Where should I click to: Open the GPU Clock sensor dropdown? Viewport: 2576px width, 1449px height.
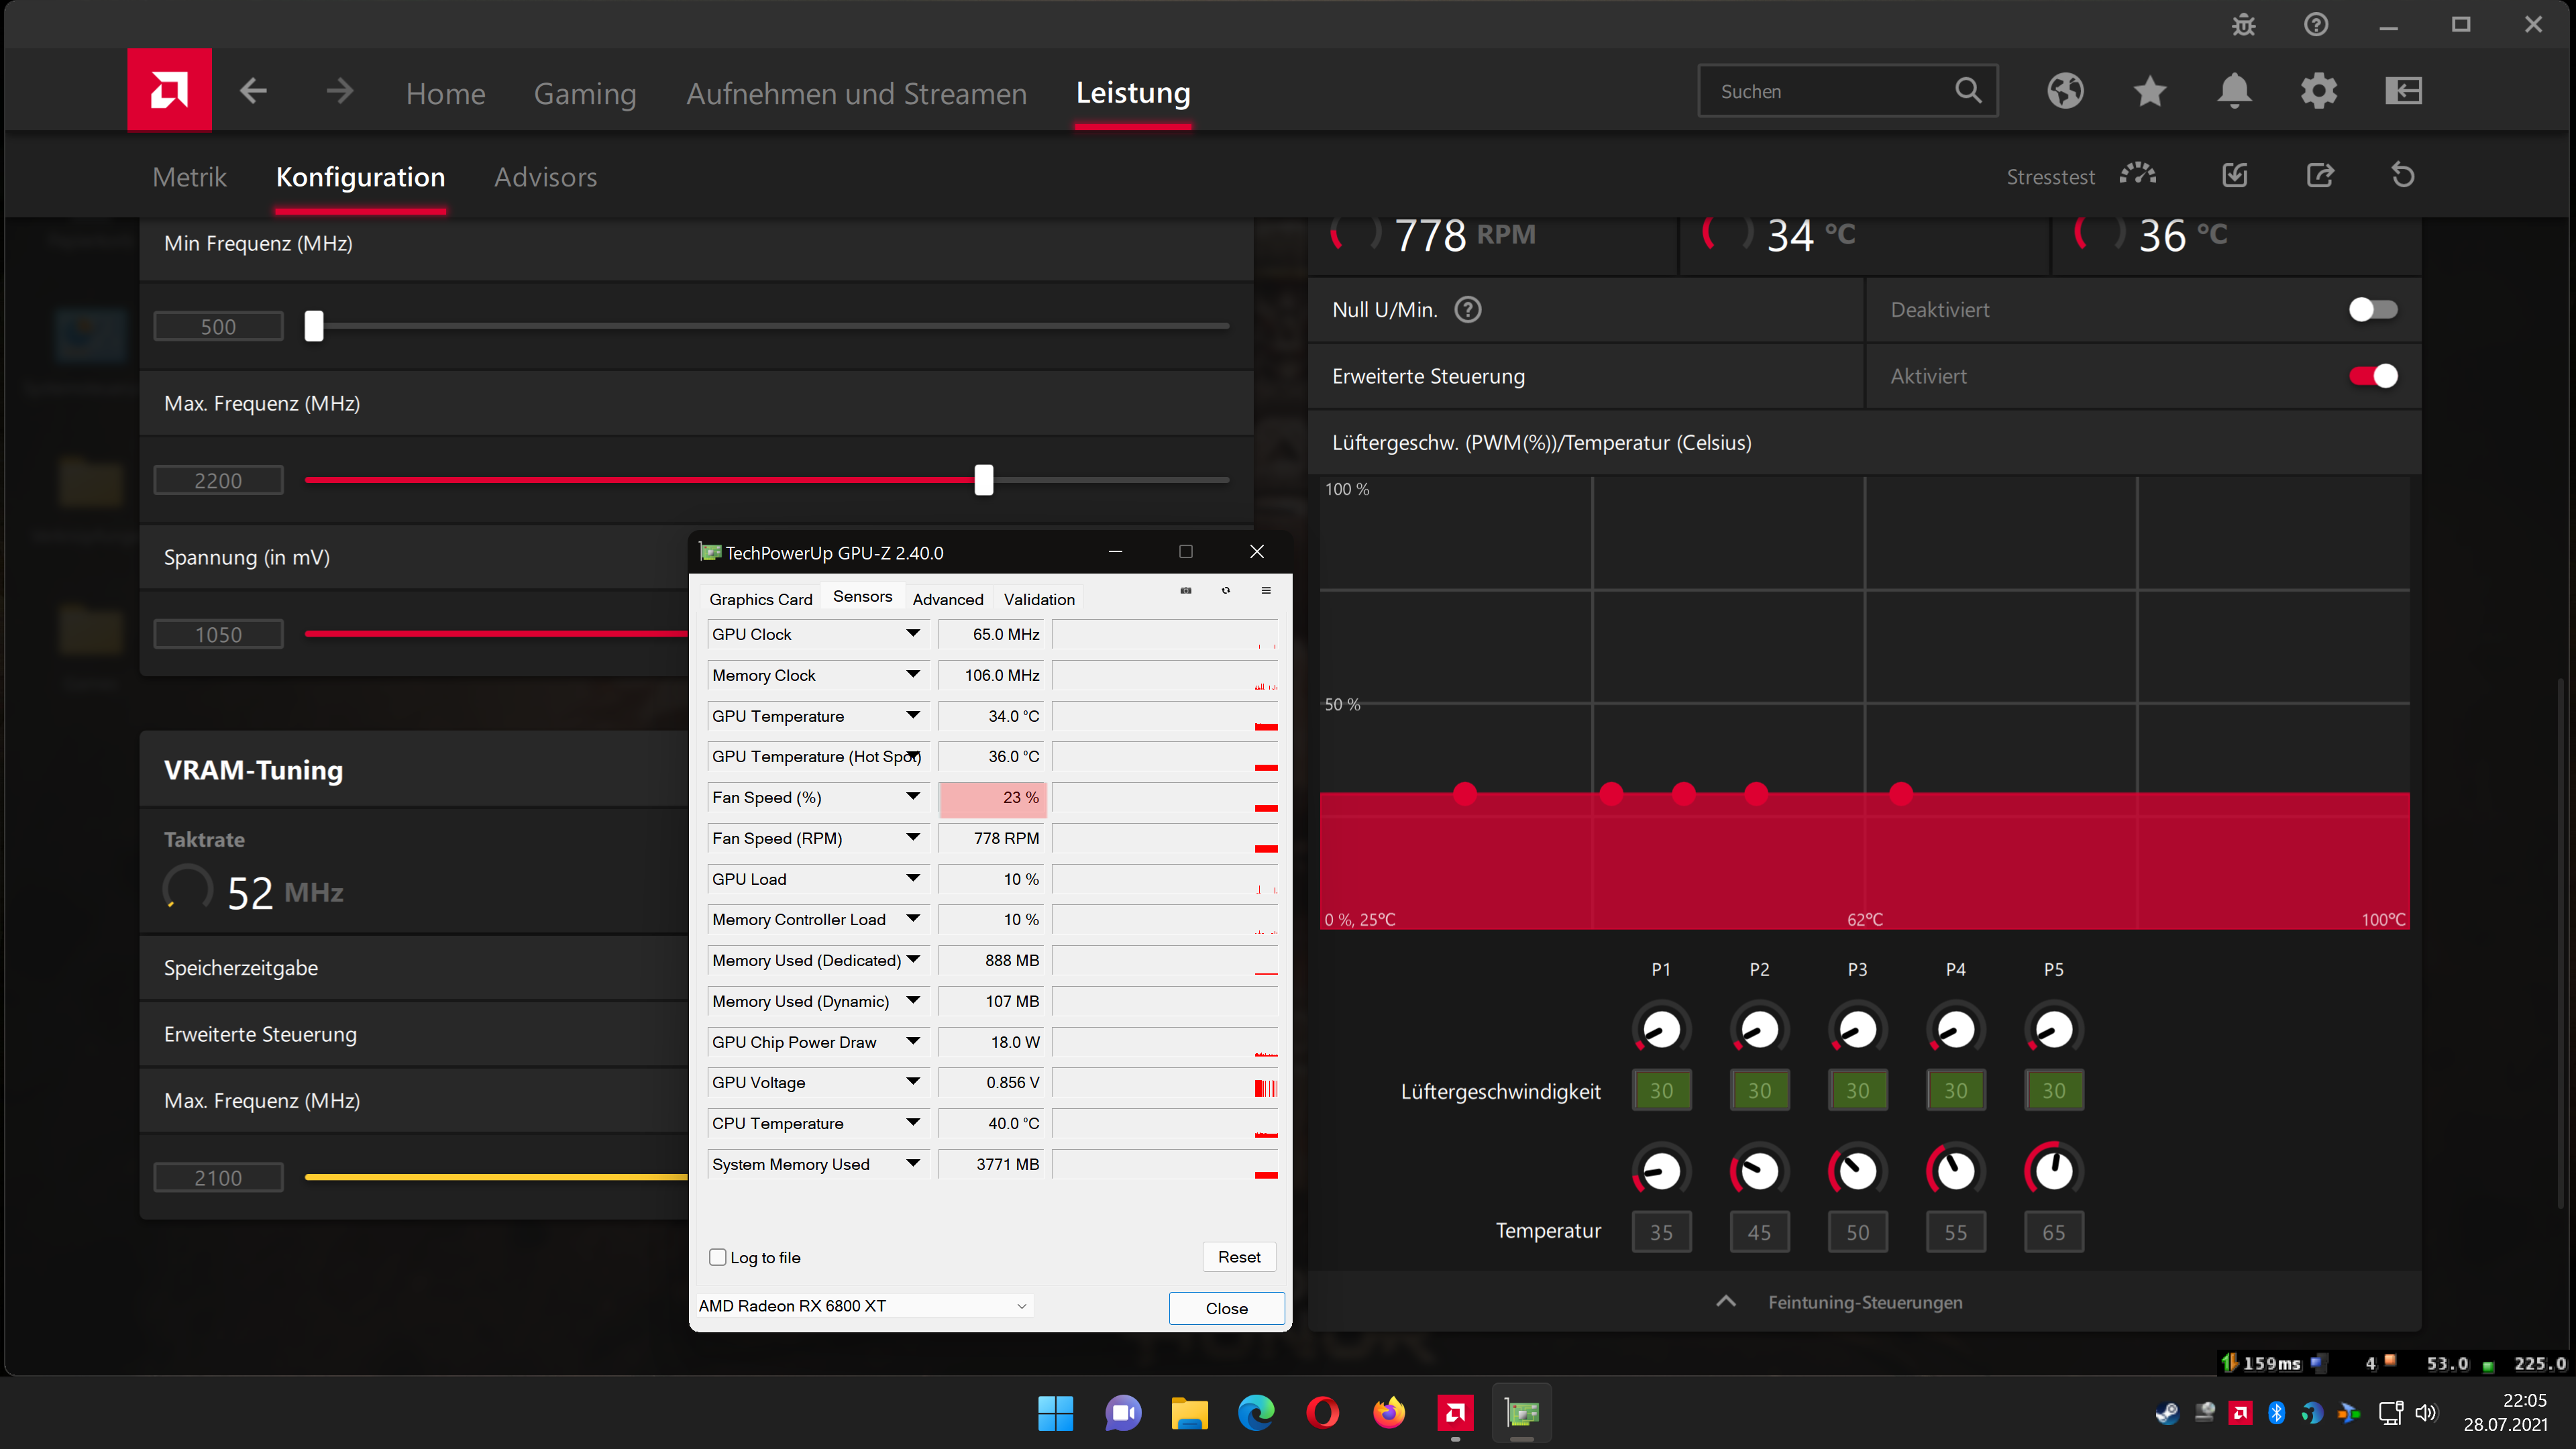coord(913,634)
